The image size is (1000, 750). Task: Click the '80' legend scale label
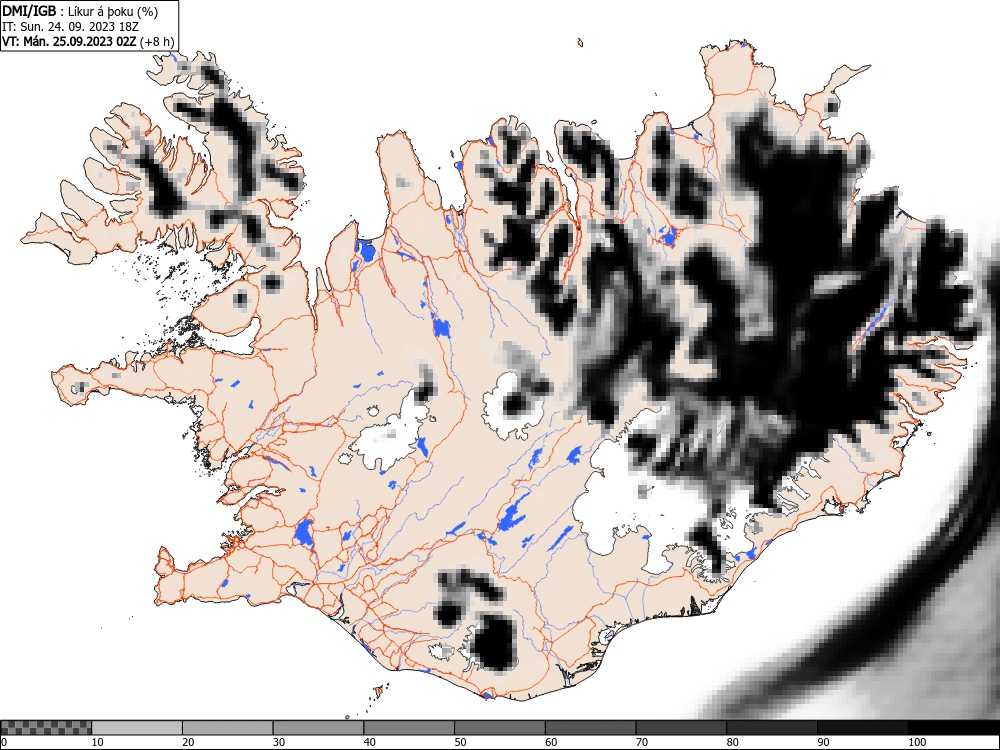[732, 742]
